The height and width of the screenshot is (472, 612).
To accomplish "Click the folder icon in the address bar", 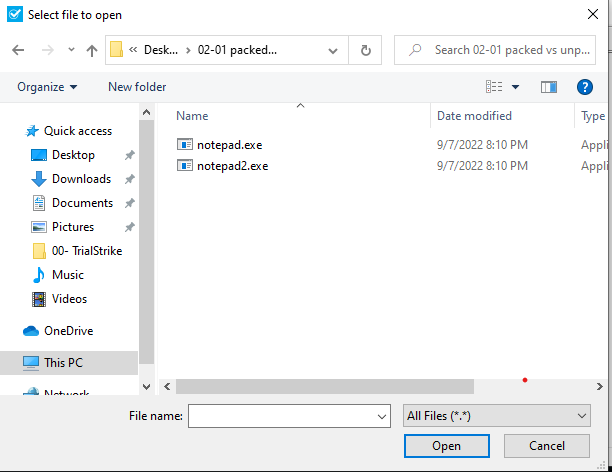I will tap(116, 50).
